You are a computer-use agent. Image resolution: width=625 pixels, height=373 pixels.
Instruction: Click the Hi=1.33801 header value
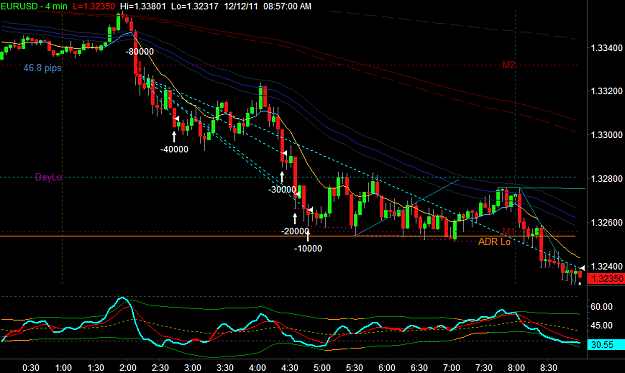[x=143, y=6]
